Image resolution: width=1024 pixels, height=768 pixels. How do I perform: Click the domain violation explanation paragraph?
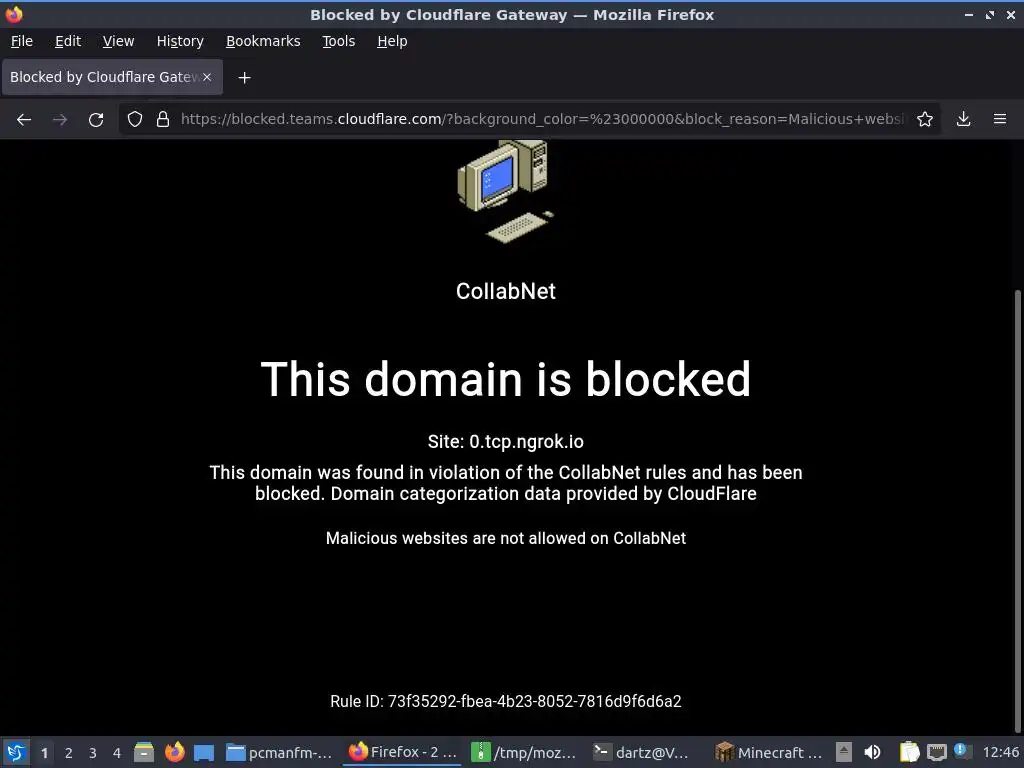coord(506,483)
